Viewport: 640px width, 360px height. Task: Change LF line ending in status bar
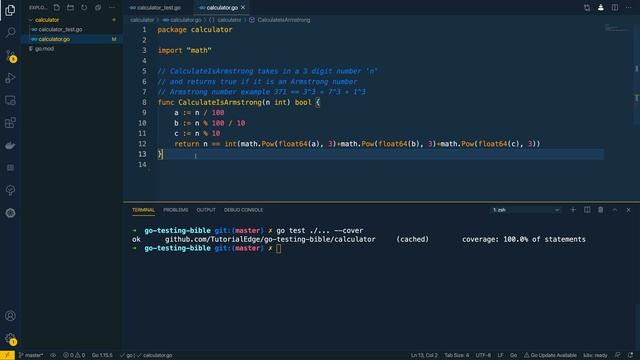tap(500, 355)
